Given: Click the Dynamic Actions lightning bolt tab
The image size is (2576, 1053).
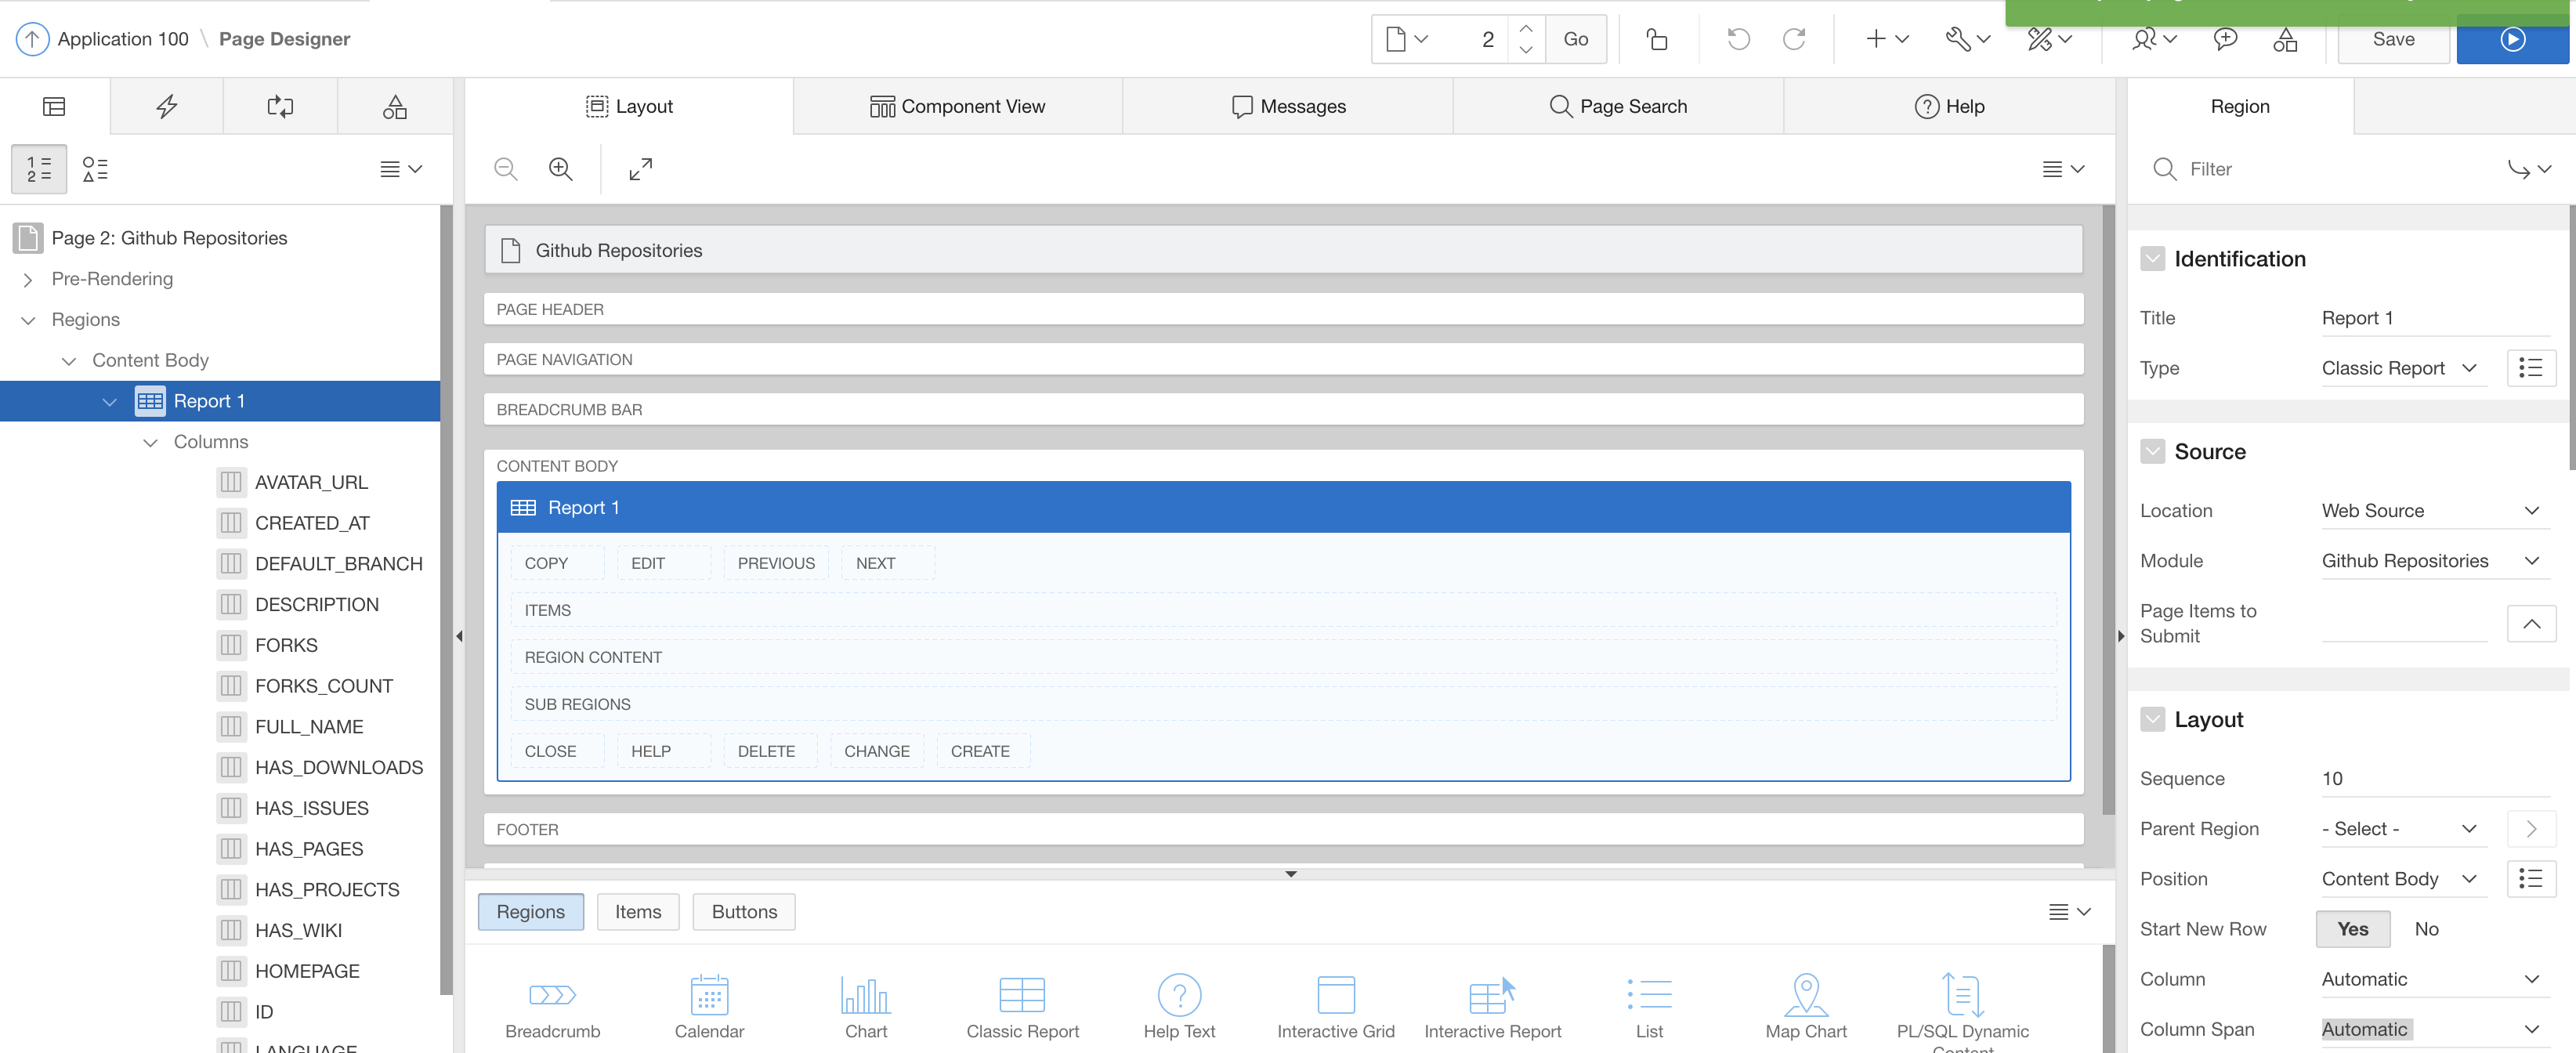Looking at the screenshot, I should (x=167, y=106).
